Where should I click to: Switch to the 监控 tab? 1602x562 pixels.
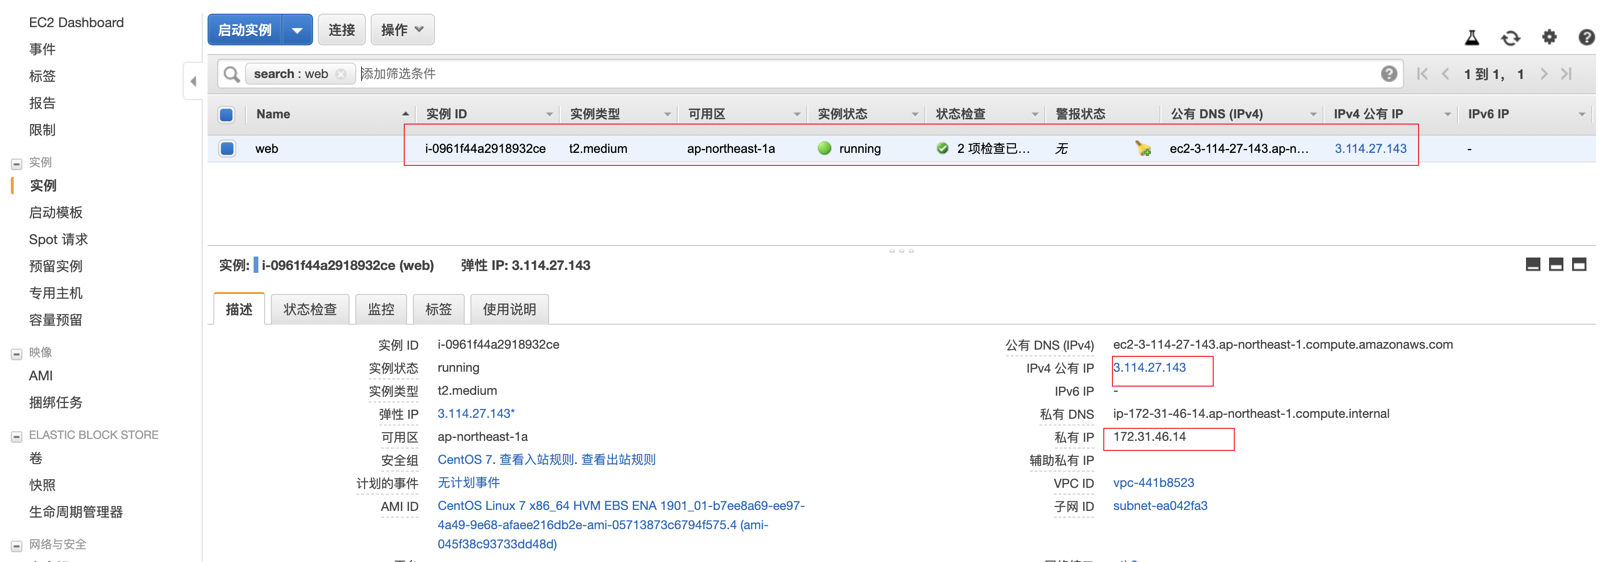[381, 310]
